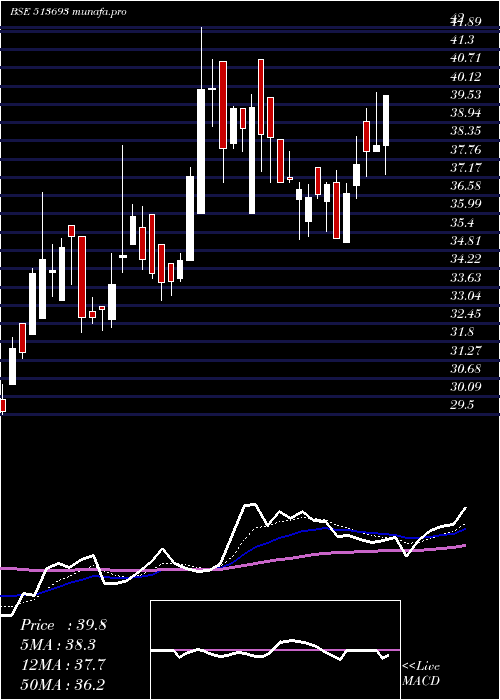Click the 40.12 price axis label
The image size is (500, 700).
pyautogui.click(x=466, y=77)
